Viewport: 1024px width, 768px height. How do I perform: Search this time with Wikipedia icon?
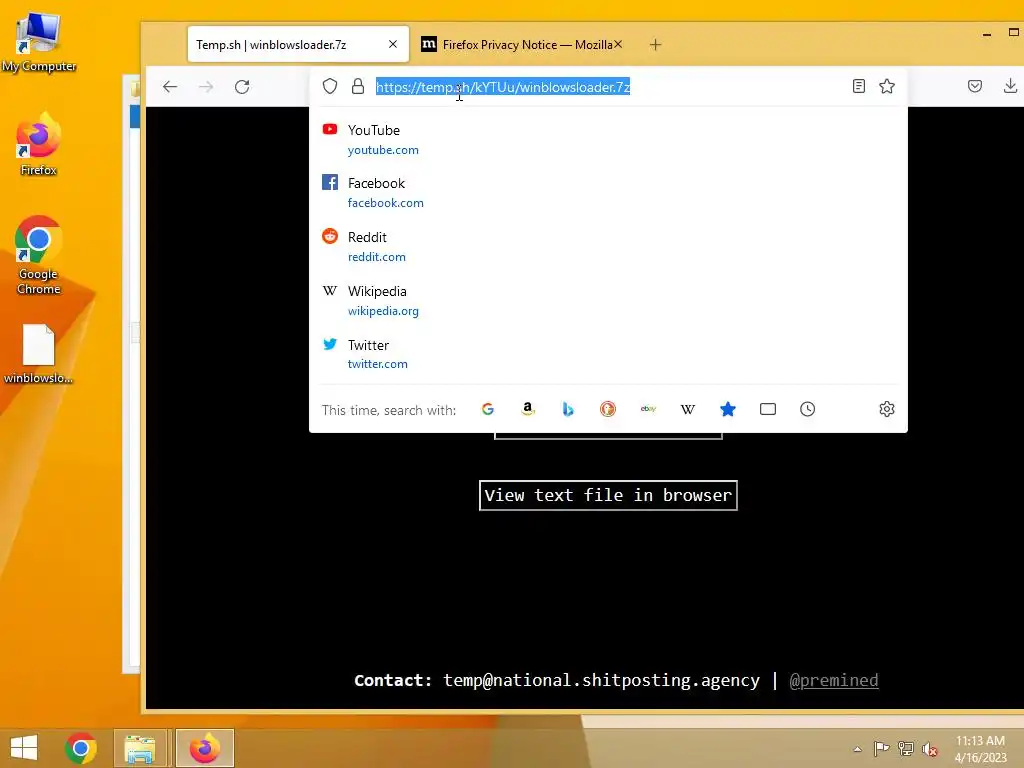(688, 409)
